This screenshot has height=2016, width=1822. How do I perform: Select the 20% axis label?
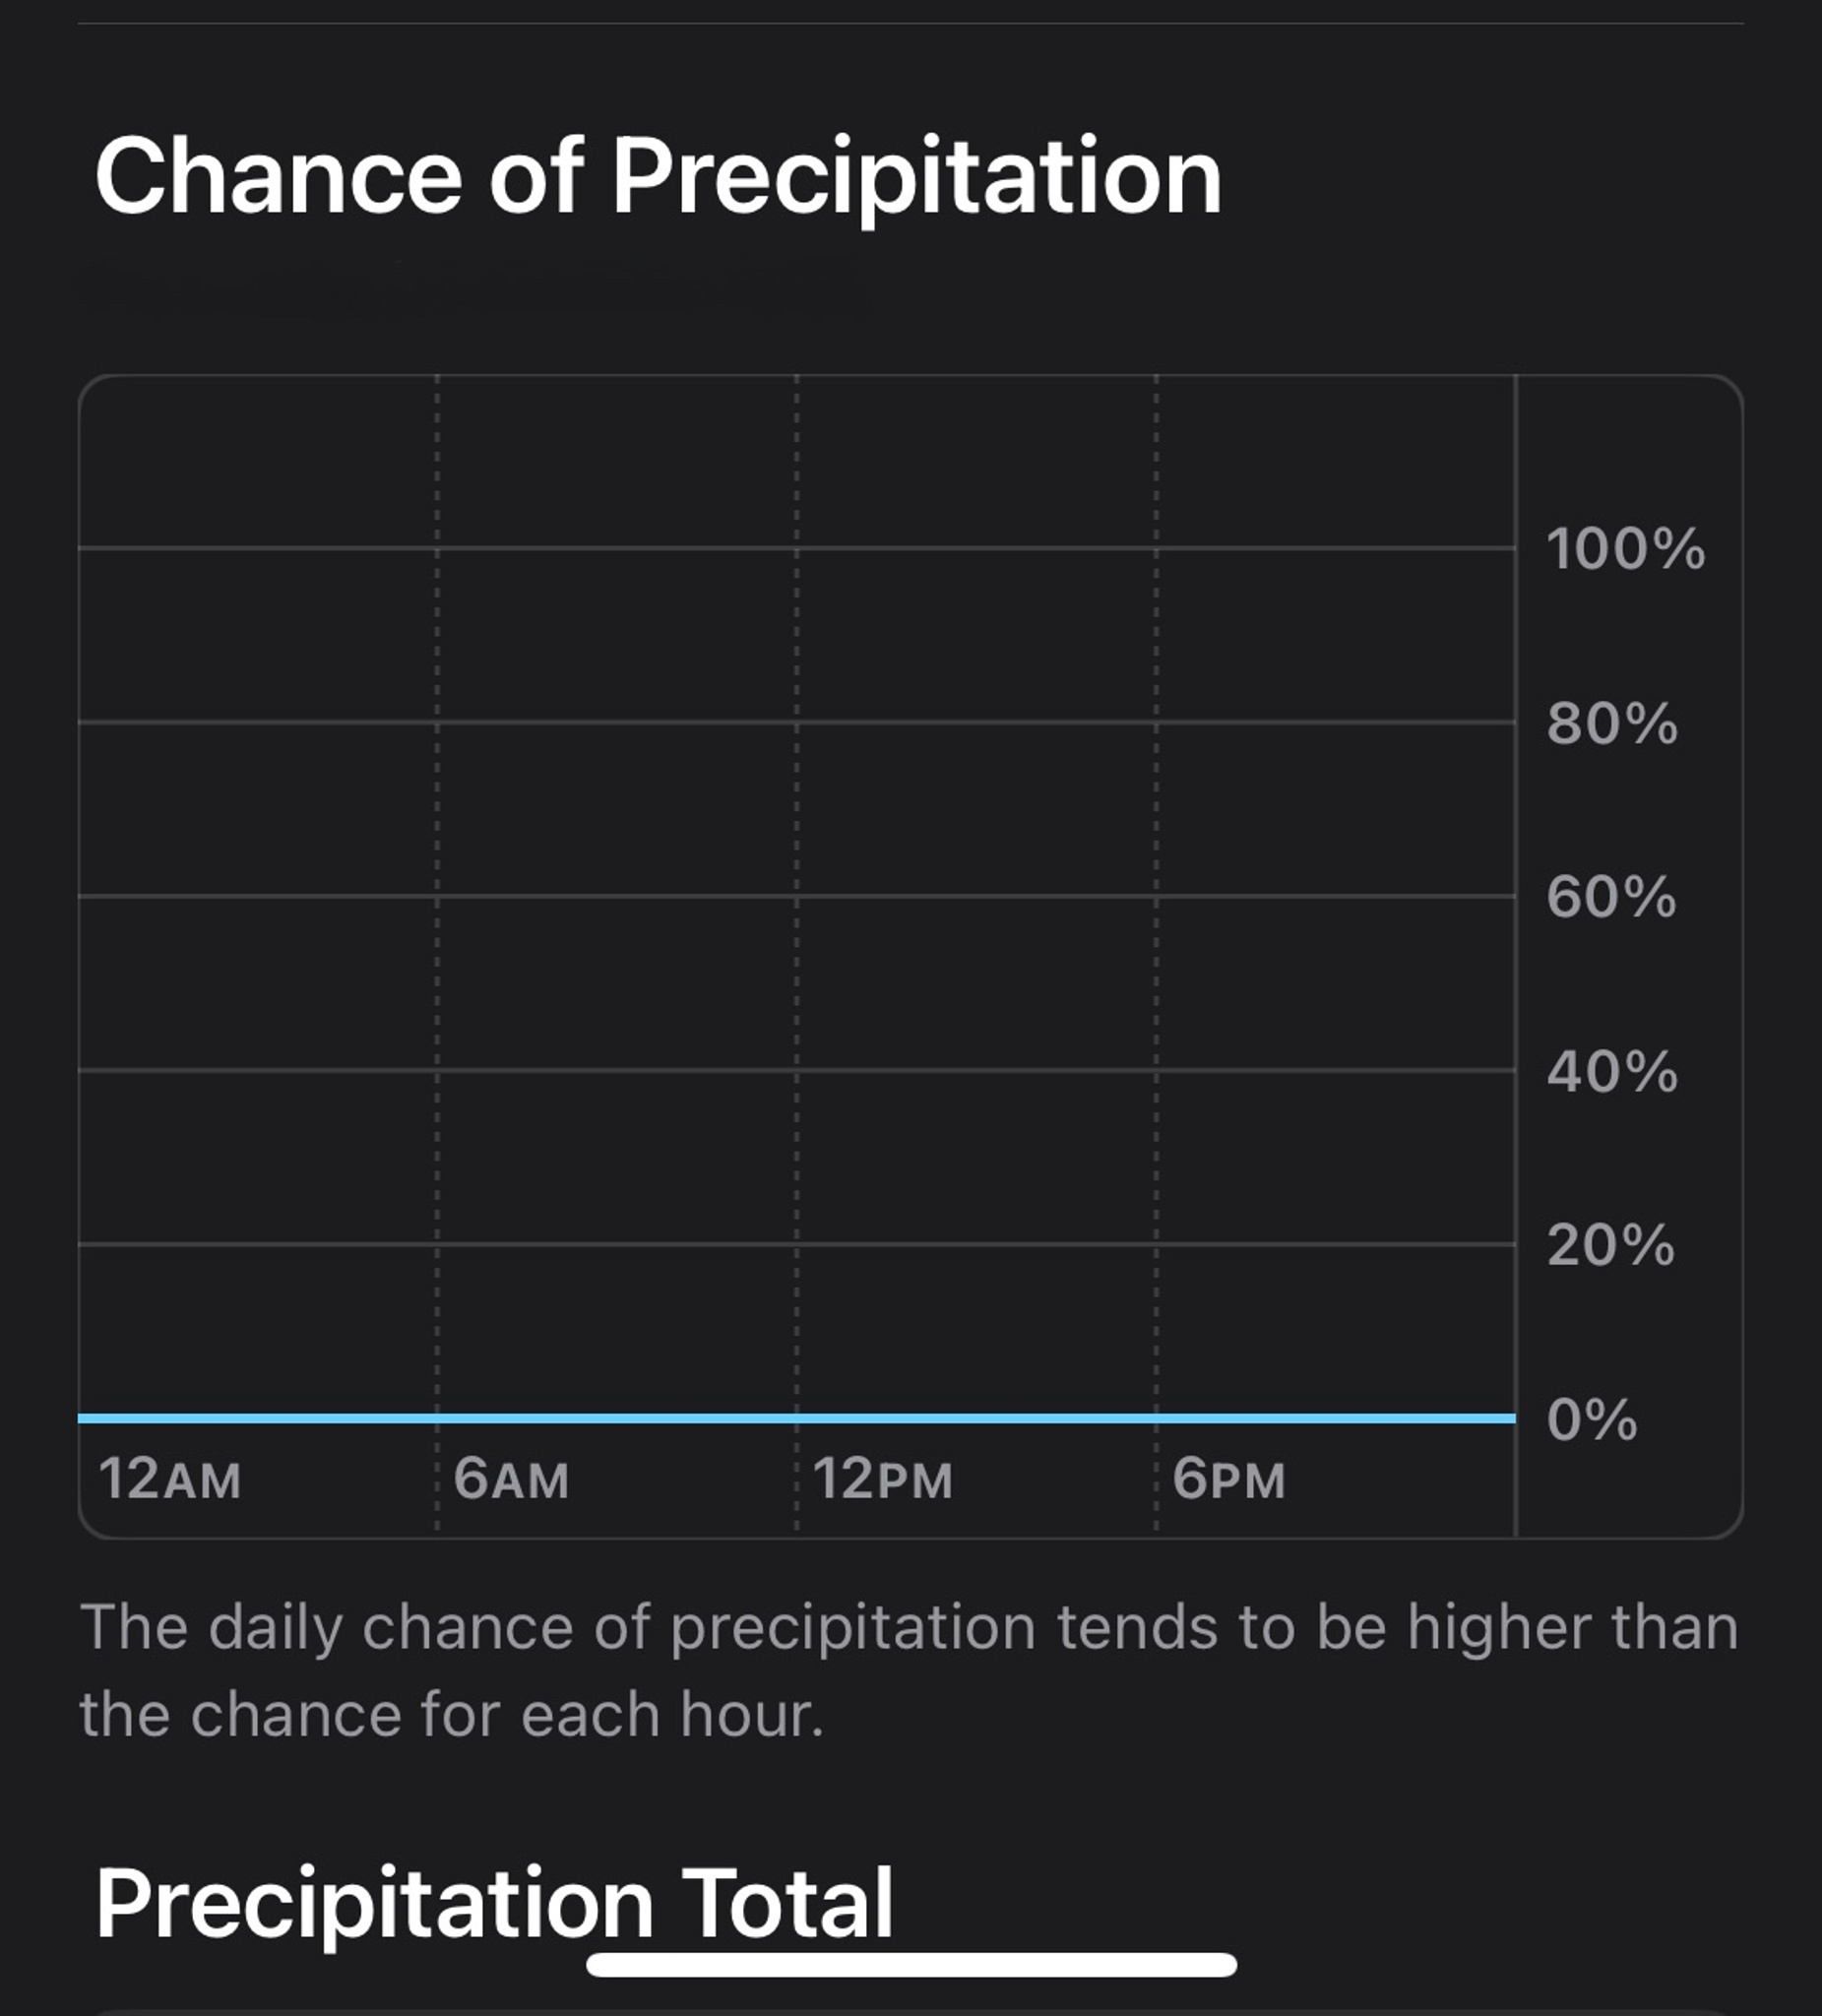click(1610, 1246)
